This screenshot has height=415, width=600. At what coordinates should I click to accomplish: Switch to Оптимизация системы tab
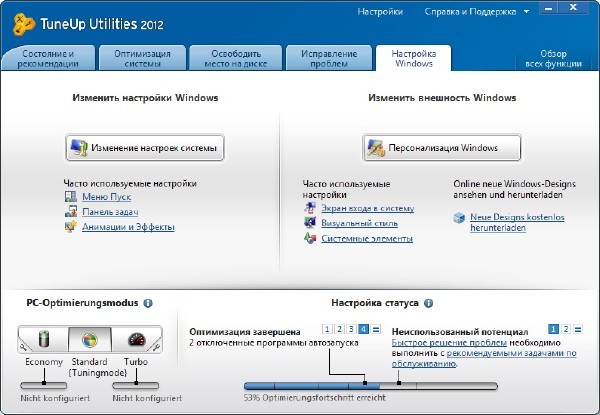pos(142,58)
